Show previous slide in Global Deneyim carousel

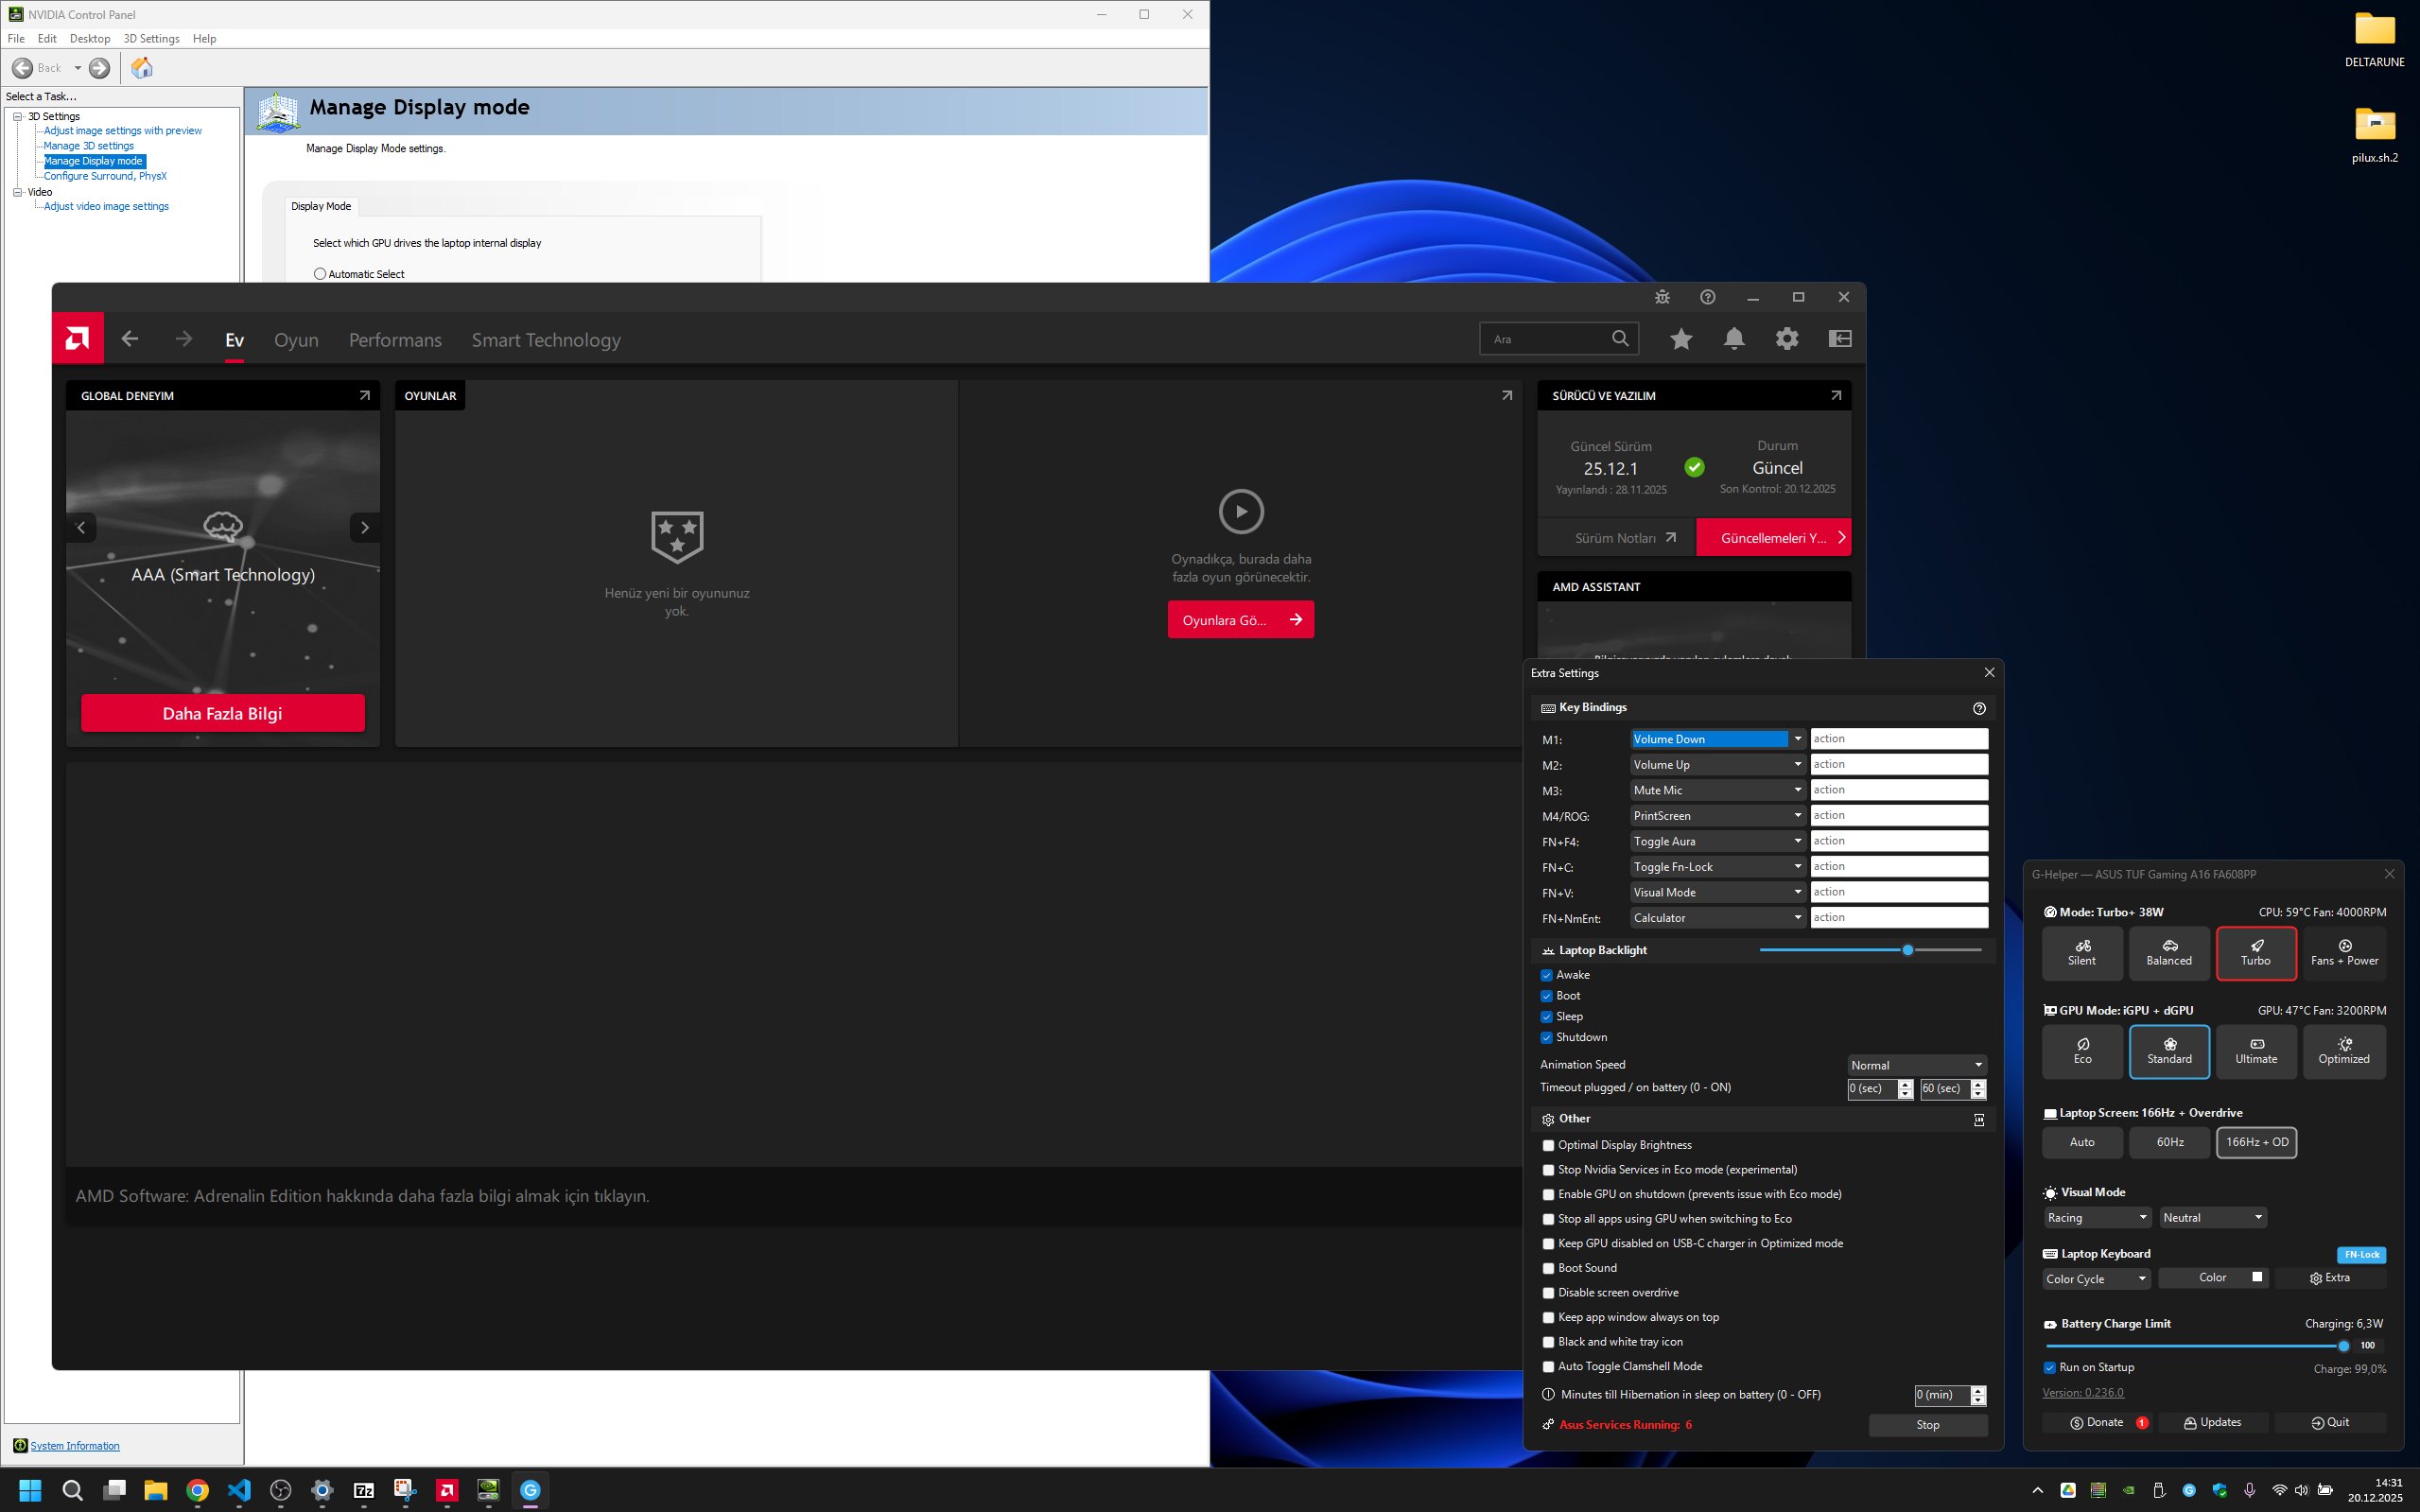click(x=81, y=528)
